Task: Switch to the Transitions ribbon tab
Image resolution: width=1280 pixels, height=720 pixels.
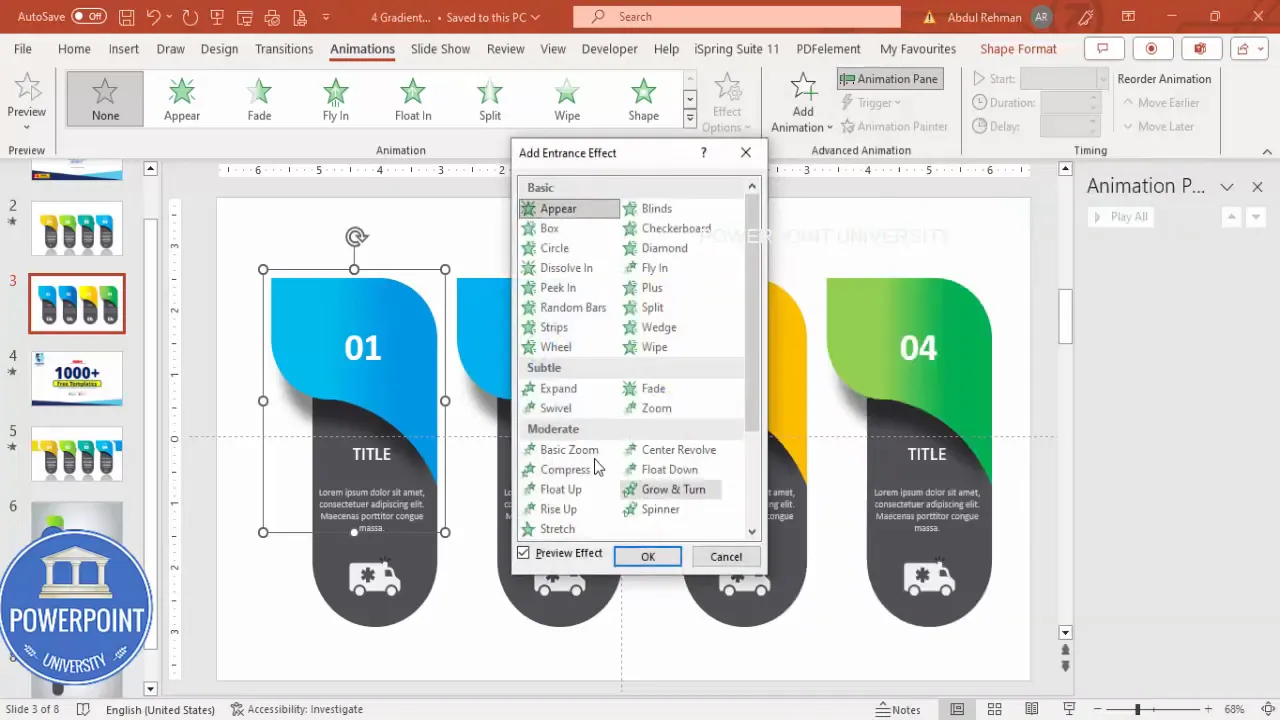Action: tap(284, 48)
